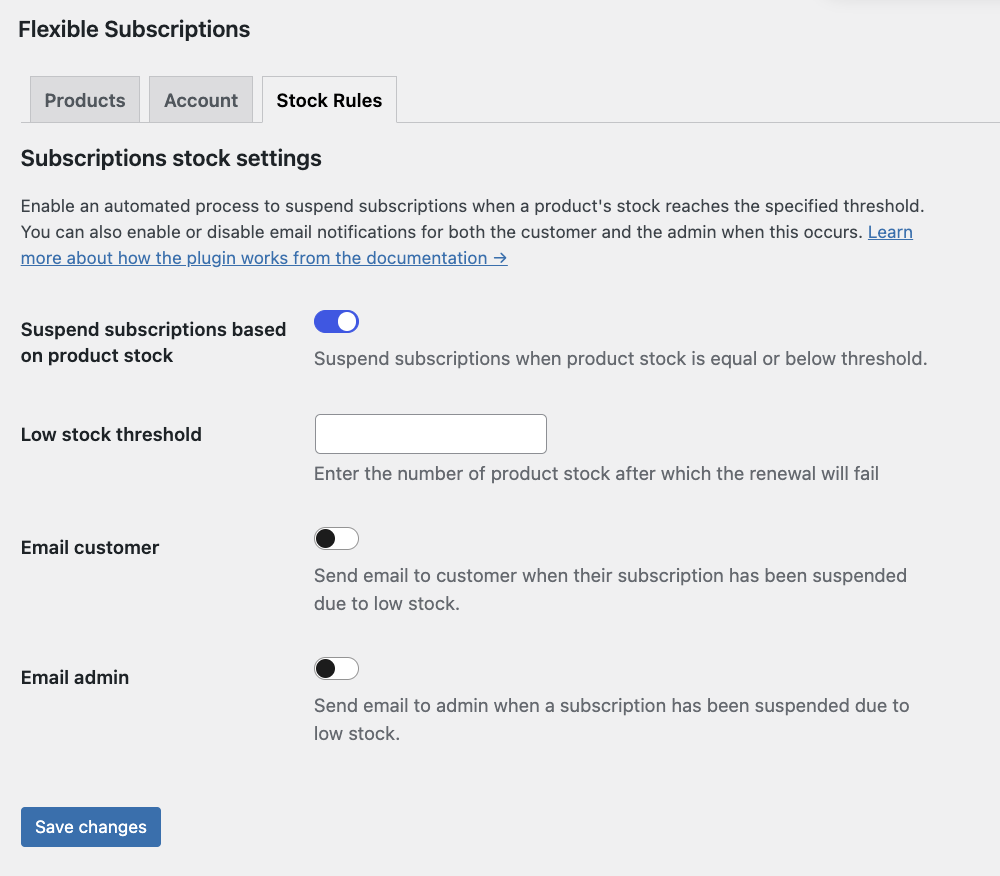Click the Email admin label text
Viewport: 1000px width, 876px height.
pyautogui.click(x=75, y=677)
